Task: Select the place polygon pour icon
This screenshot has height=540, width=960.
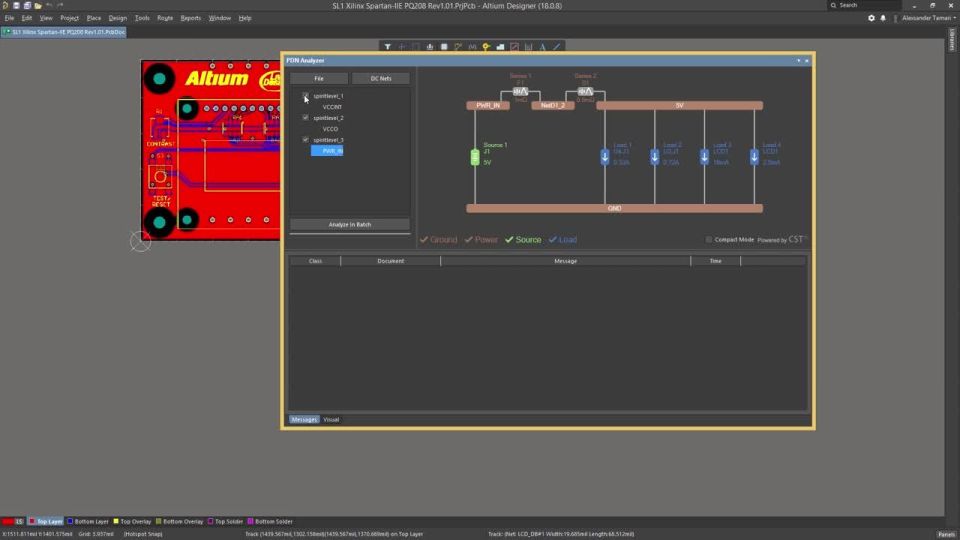Action: 500,47
